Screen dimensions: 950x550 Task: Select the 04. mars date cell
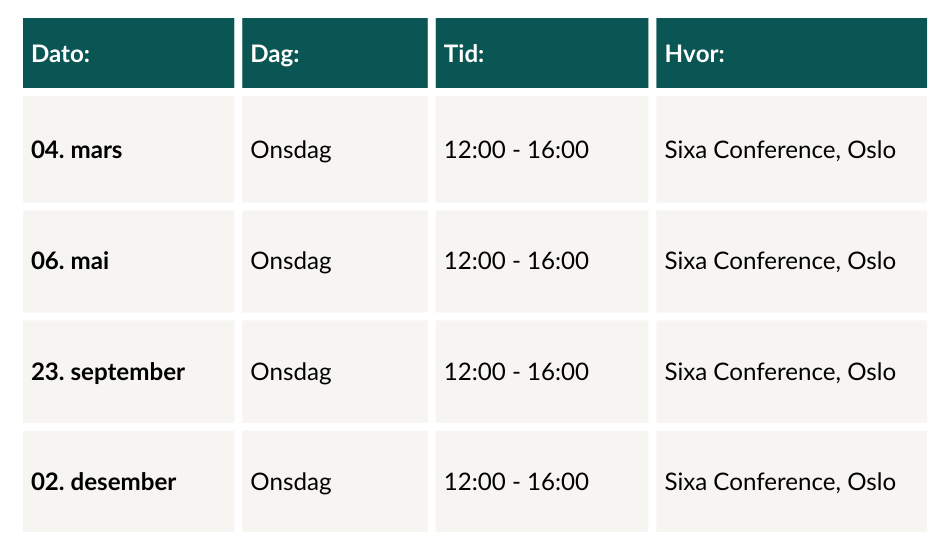(x=128, y=150)
